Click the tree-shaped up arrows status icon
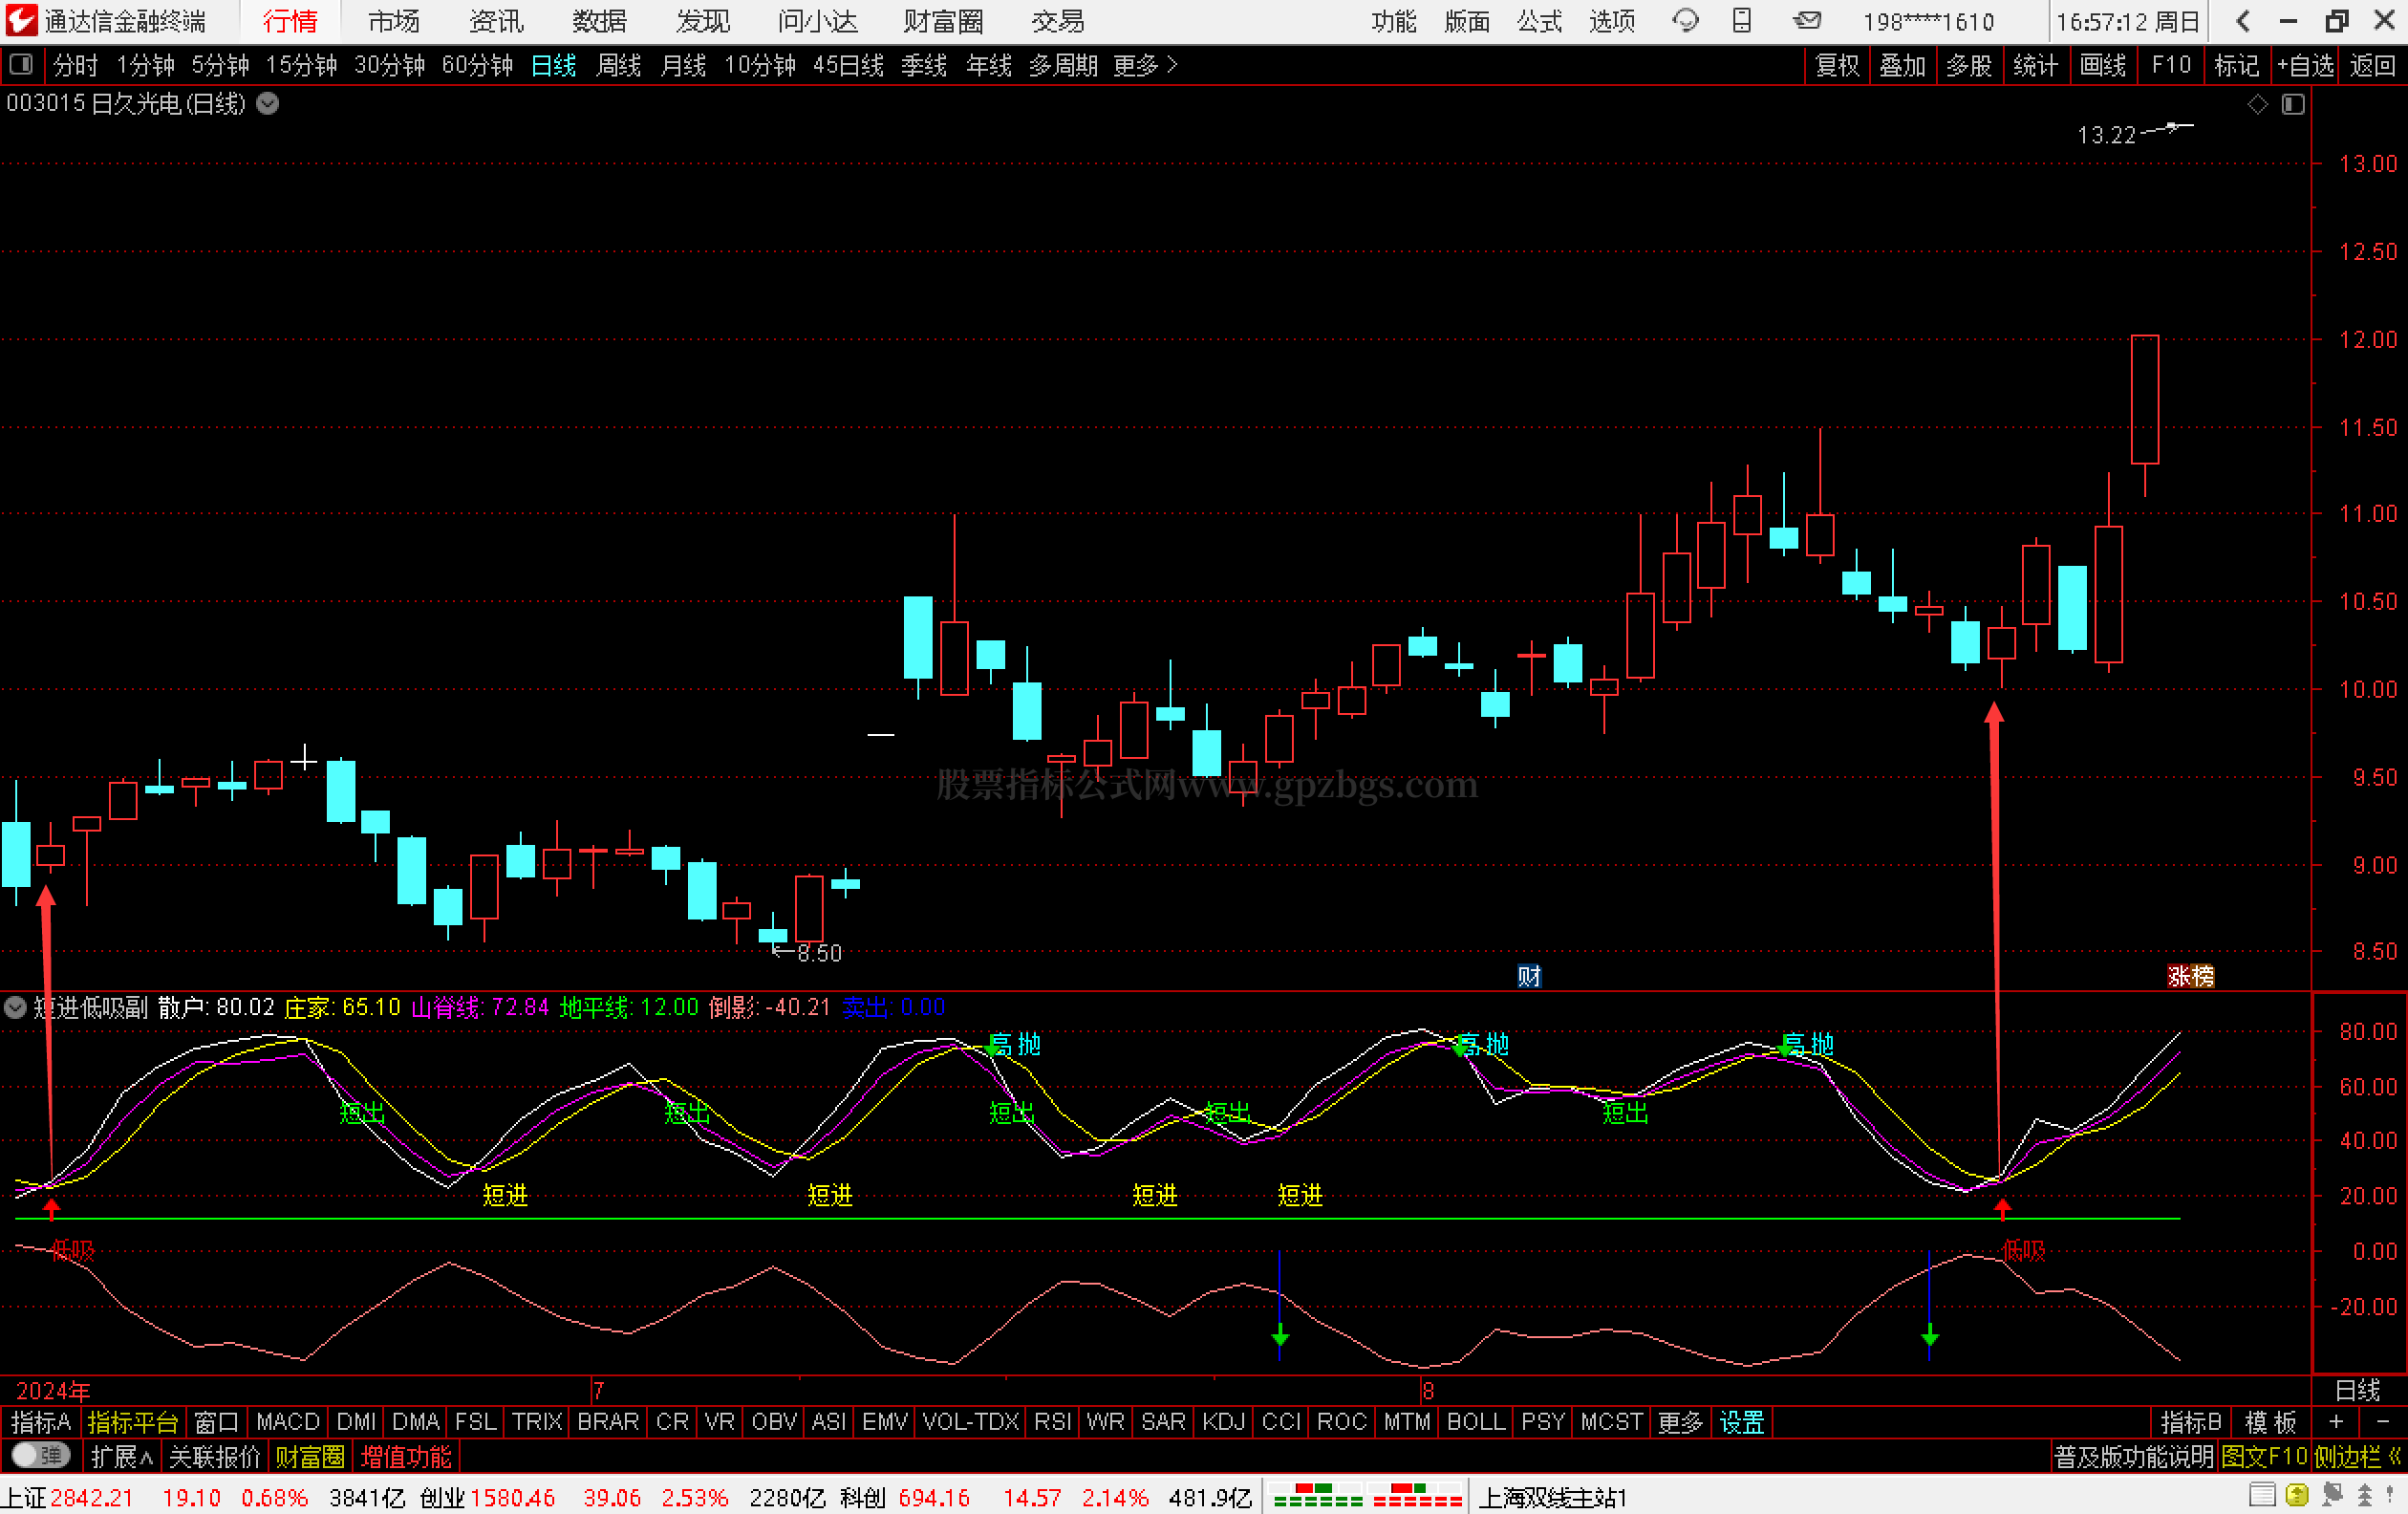Image resolution: width=2408 pixels, height=1514 pixels. [2365, 1496]
